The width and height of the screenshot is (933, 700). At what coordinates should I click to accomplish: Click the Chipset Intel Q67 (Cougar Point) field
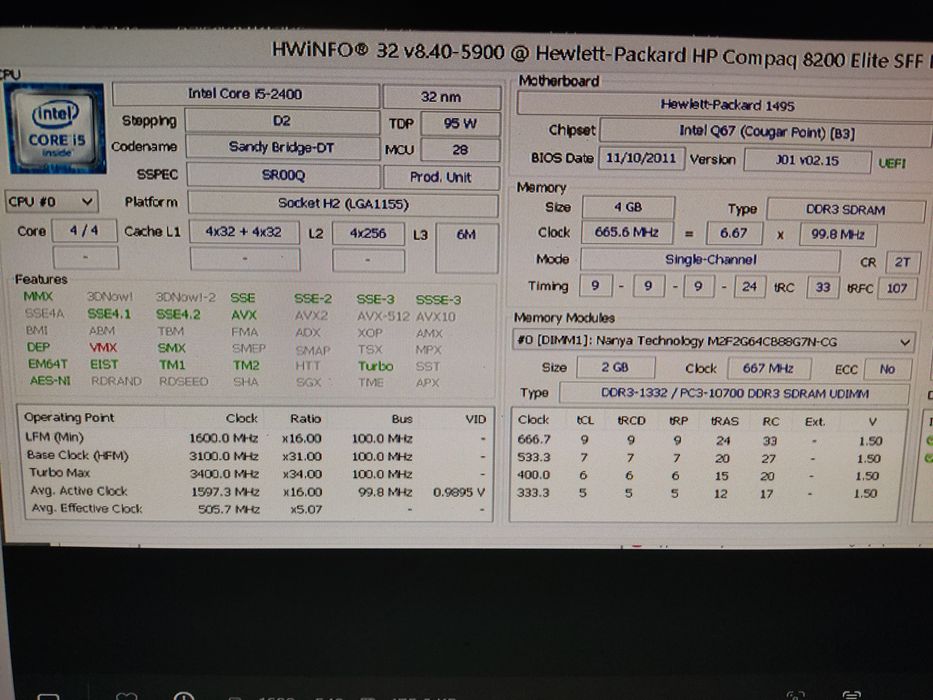(x=767, y=132)
